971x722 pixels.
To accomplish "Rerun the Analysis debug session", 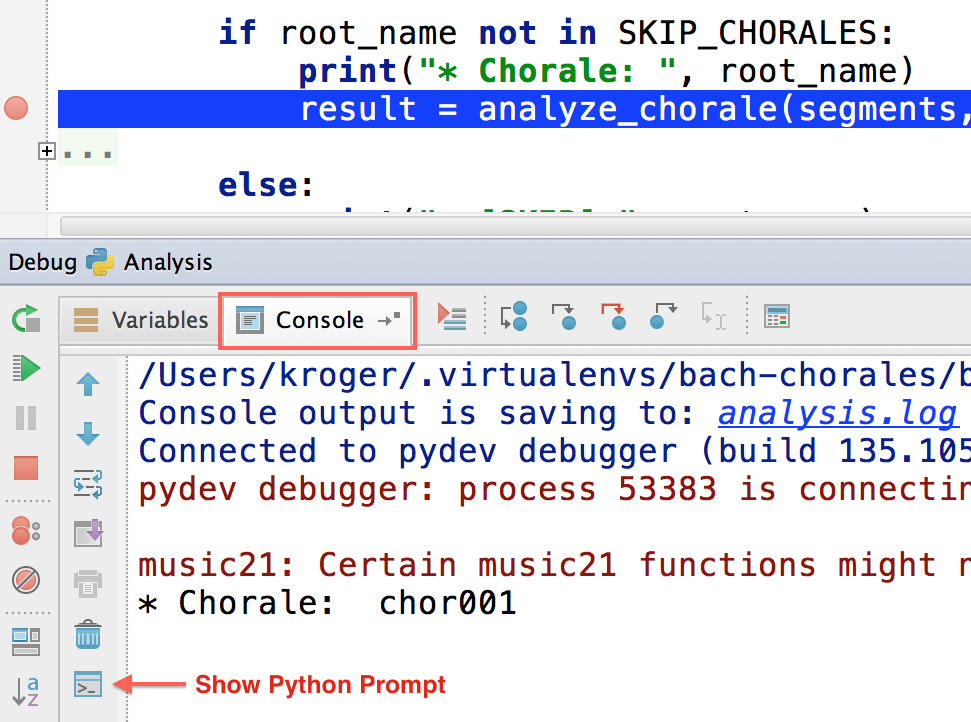I will 26,320.
